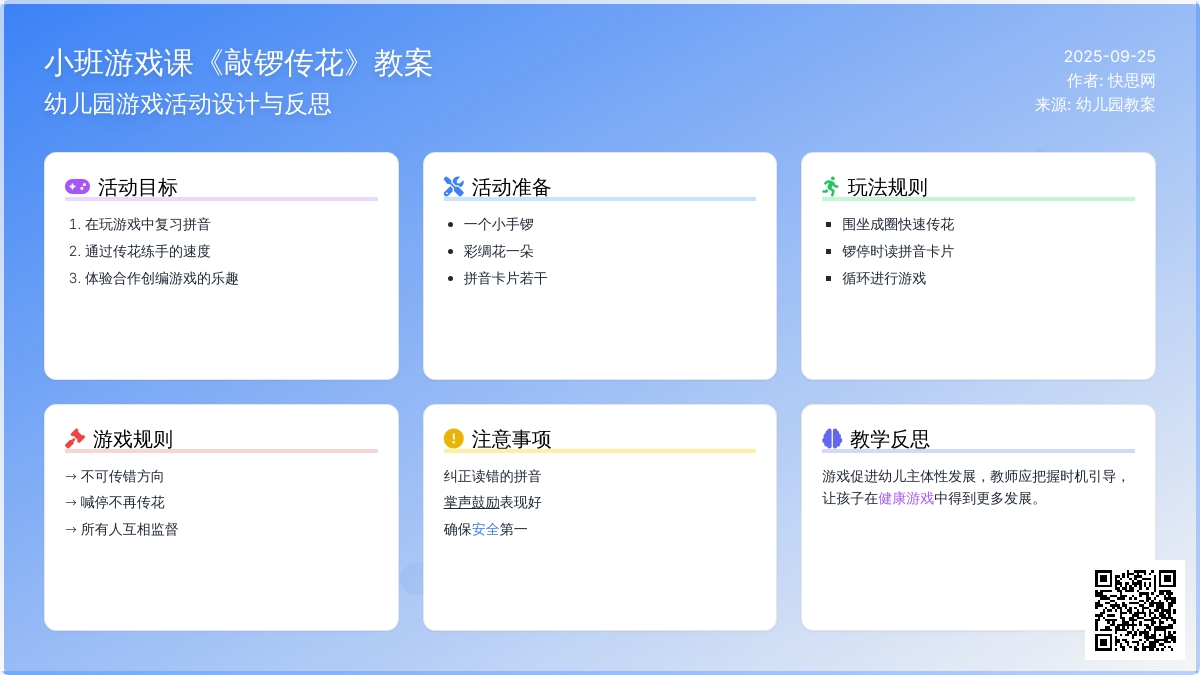Click the date 2025-09-25

coord(1109,56)
